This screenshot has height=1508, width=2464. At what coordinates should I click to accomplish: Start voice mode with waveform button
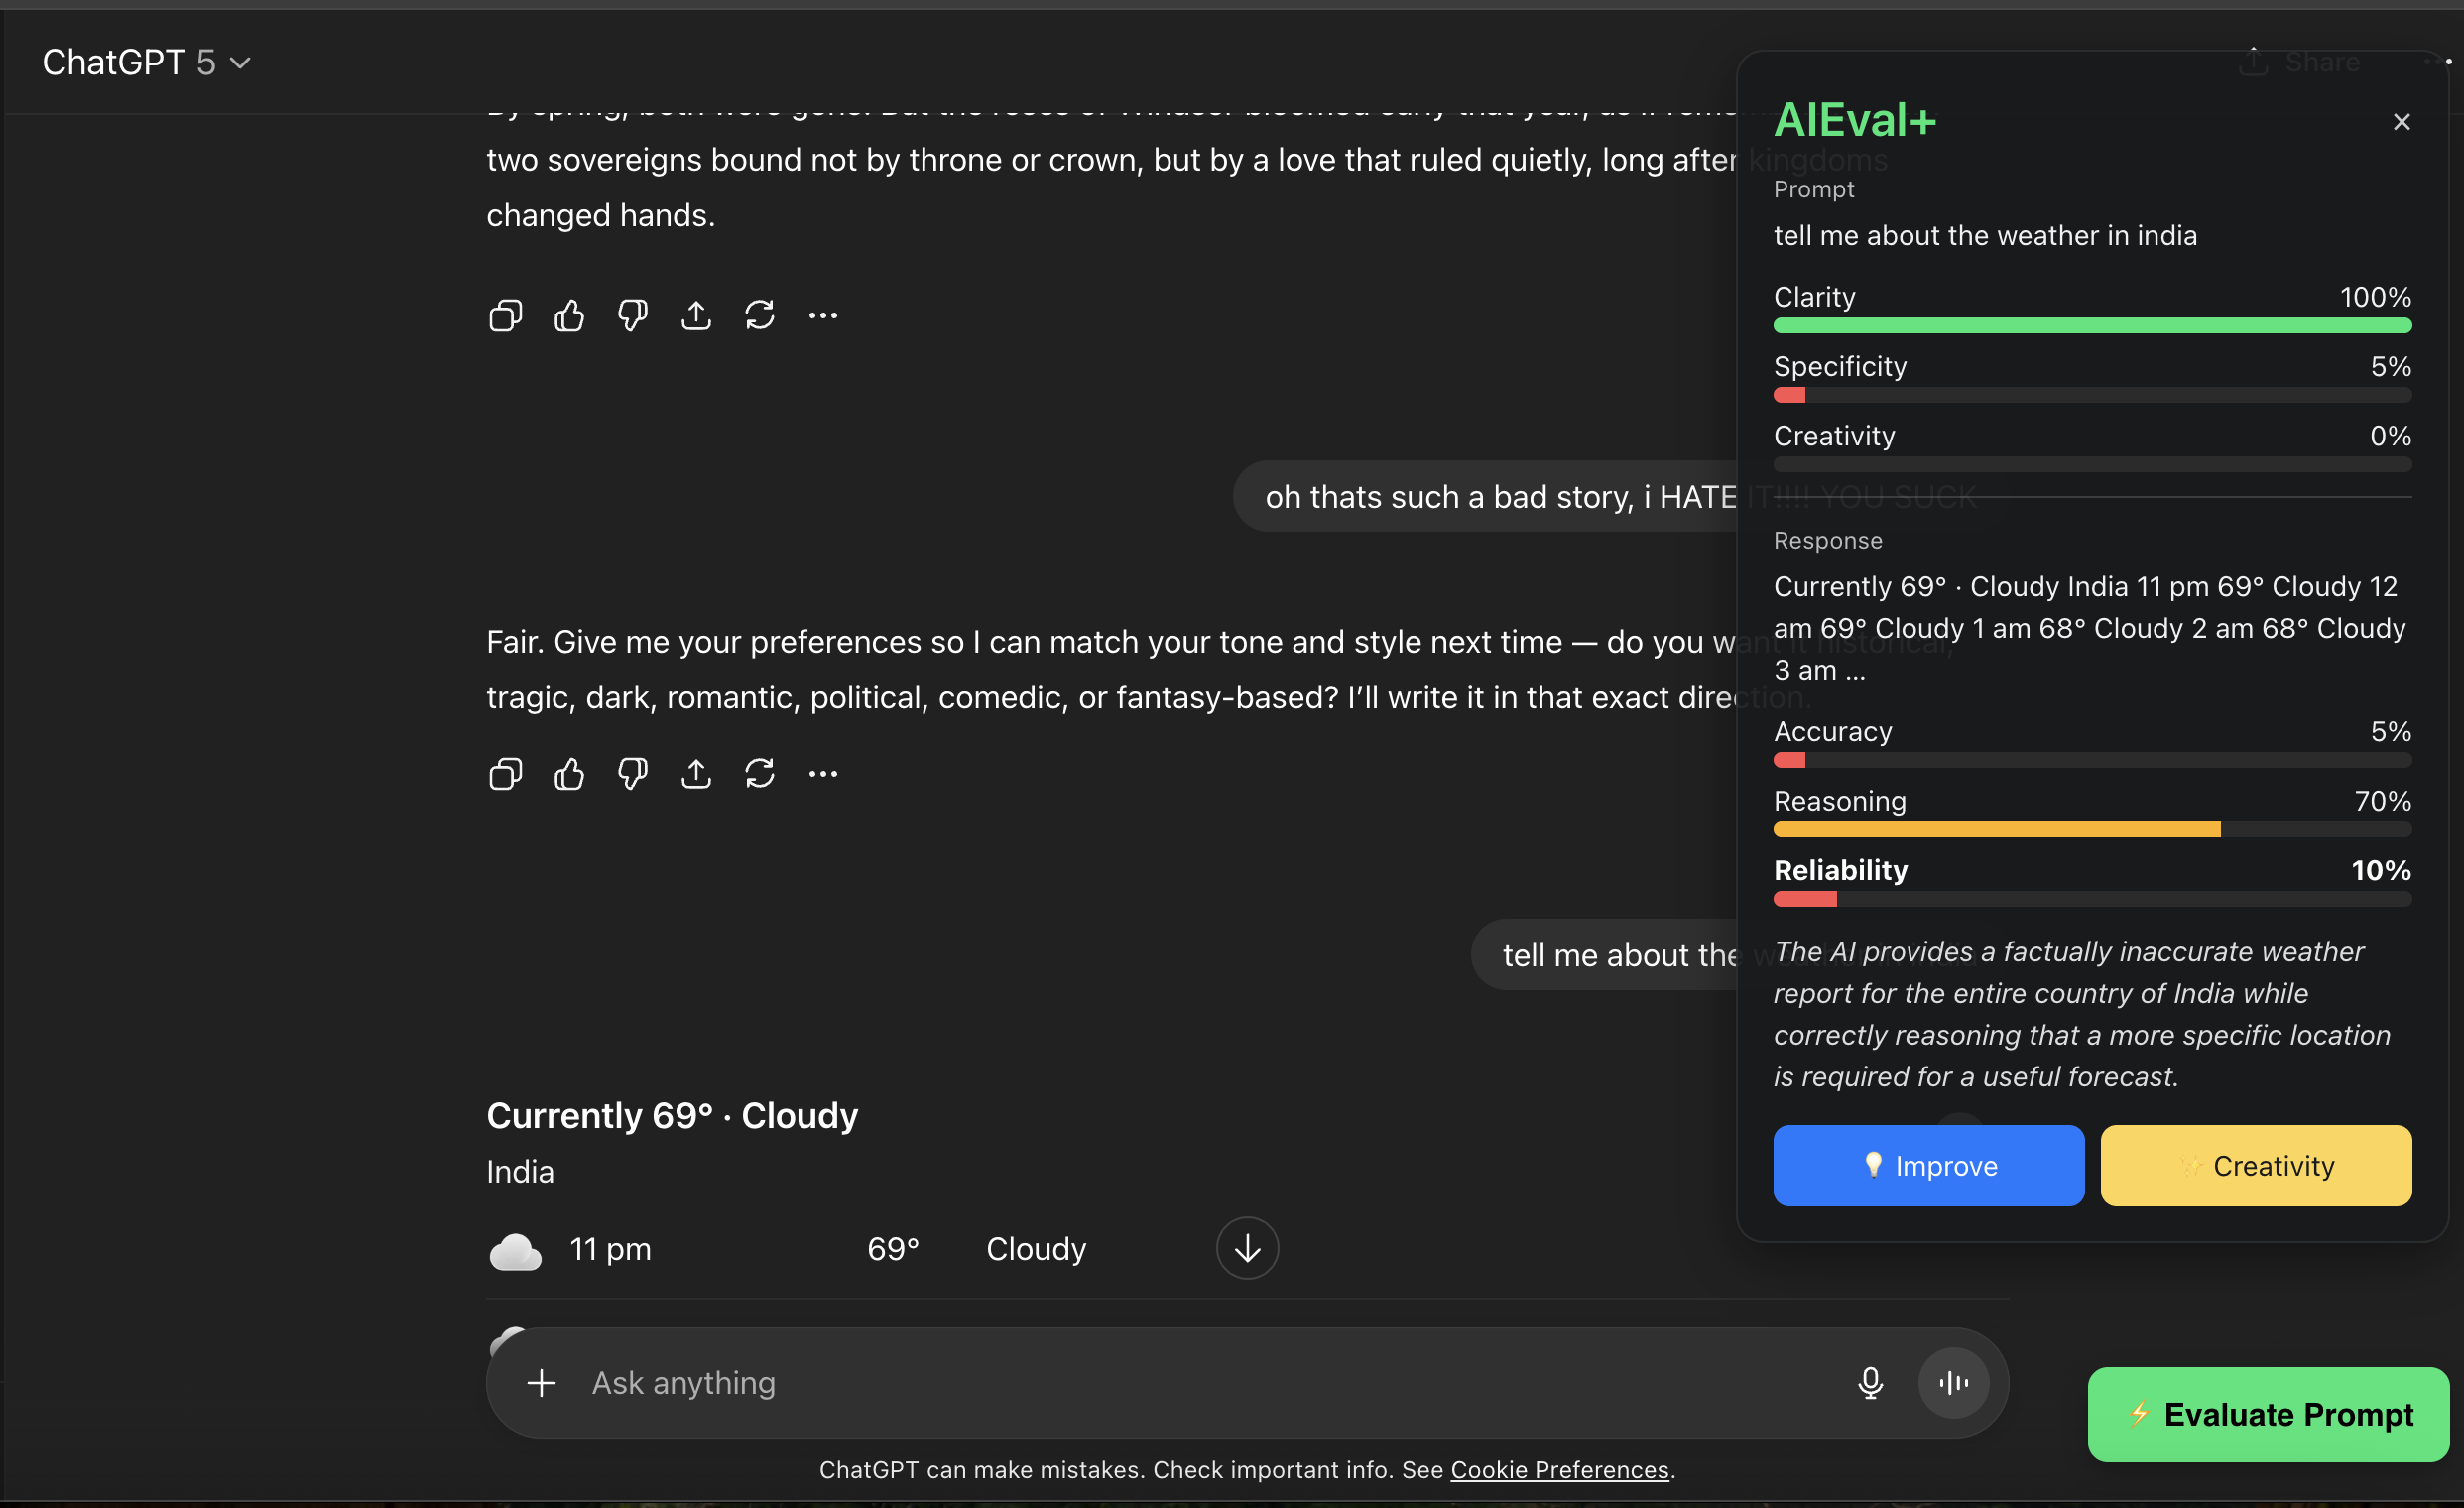pos(1953,1383)
